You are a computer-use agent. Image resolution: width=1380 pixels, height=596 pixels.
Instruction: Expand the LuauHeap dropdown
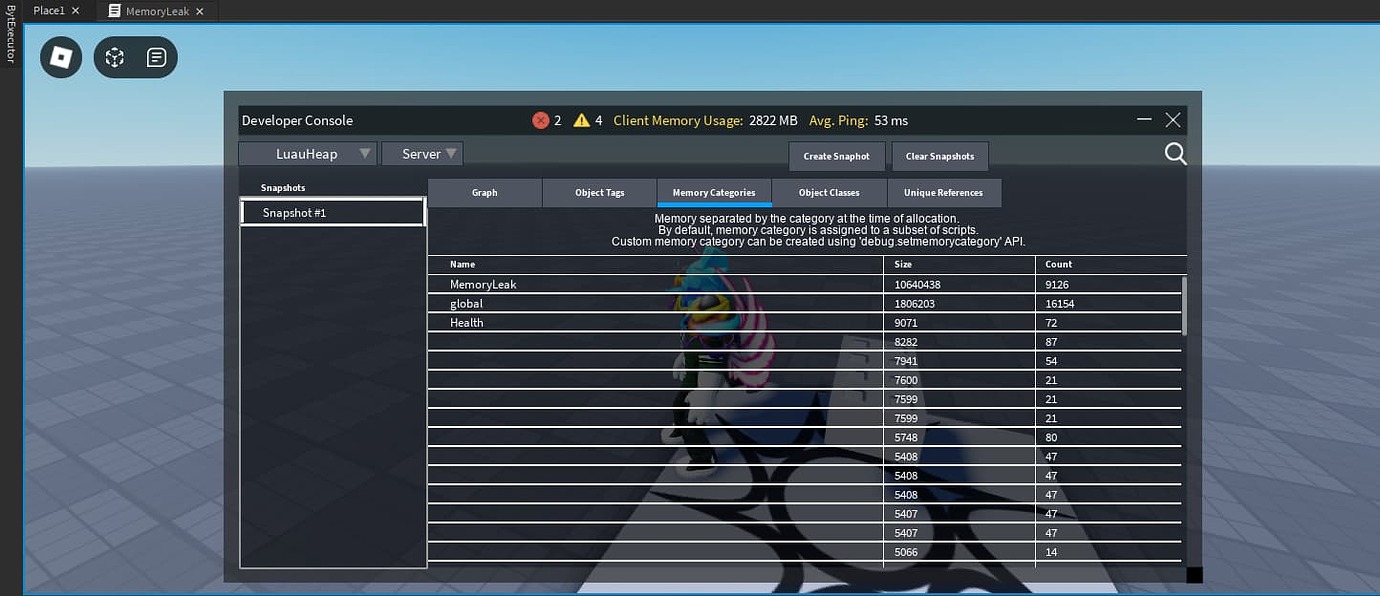[x=308, y=153]
